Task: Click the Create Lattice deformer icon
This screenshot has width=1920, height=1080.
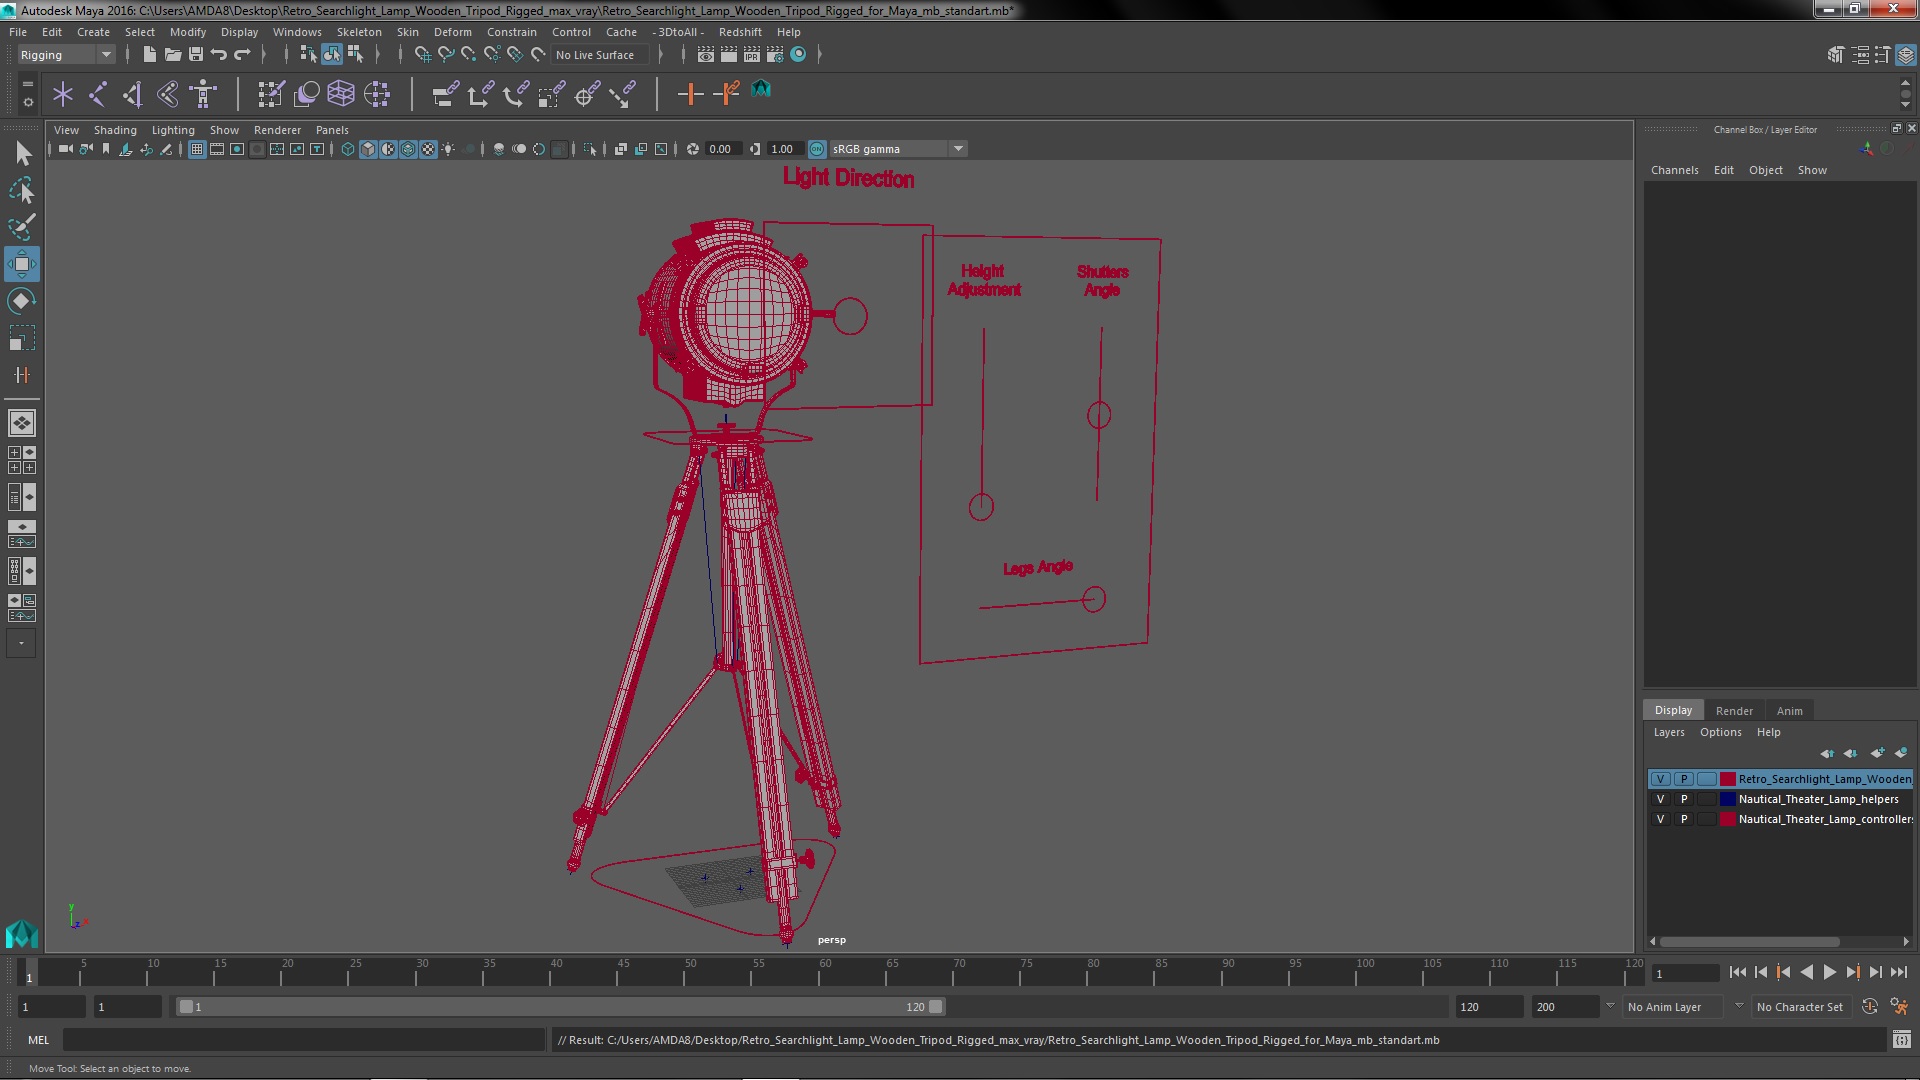Action: click(341, 94)
